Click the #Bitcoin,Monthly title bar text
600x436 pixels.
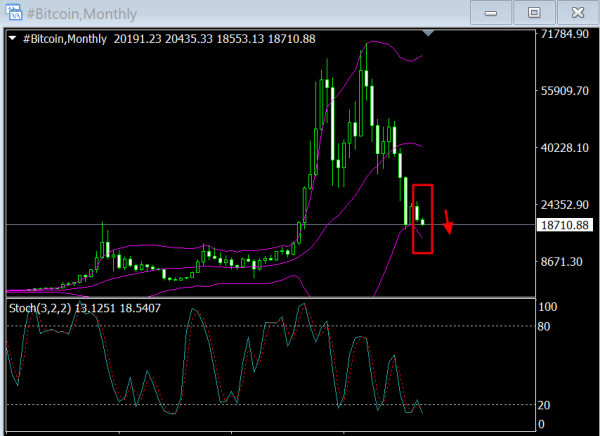point(82,14)
